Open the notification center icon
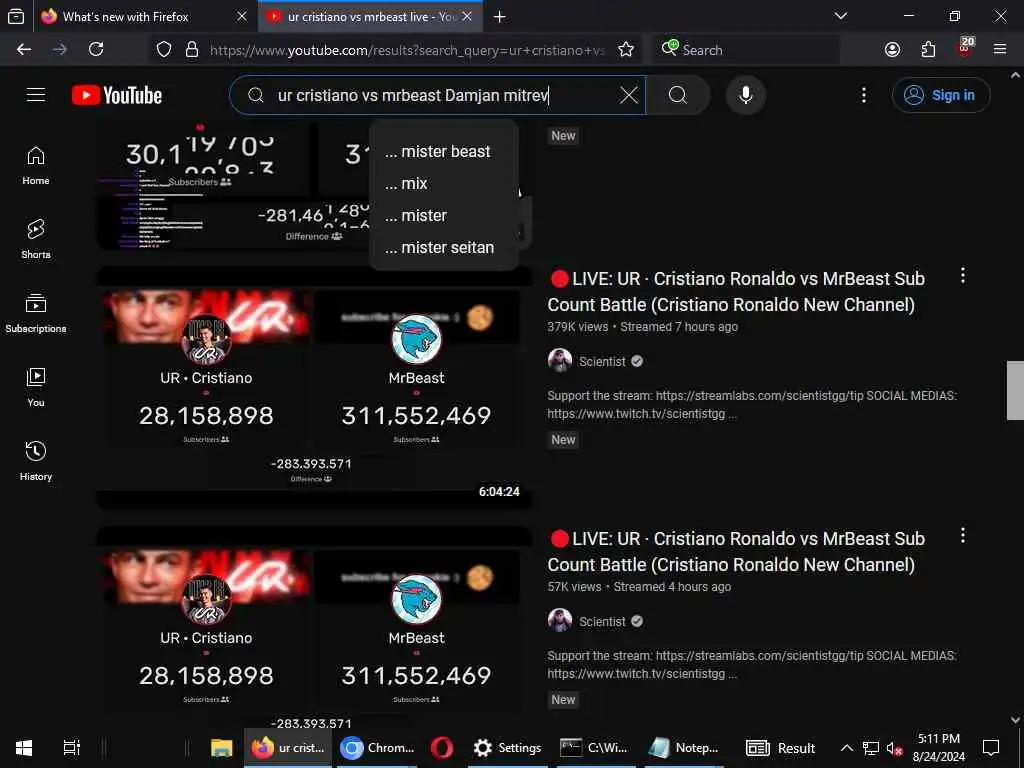 991,748
